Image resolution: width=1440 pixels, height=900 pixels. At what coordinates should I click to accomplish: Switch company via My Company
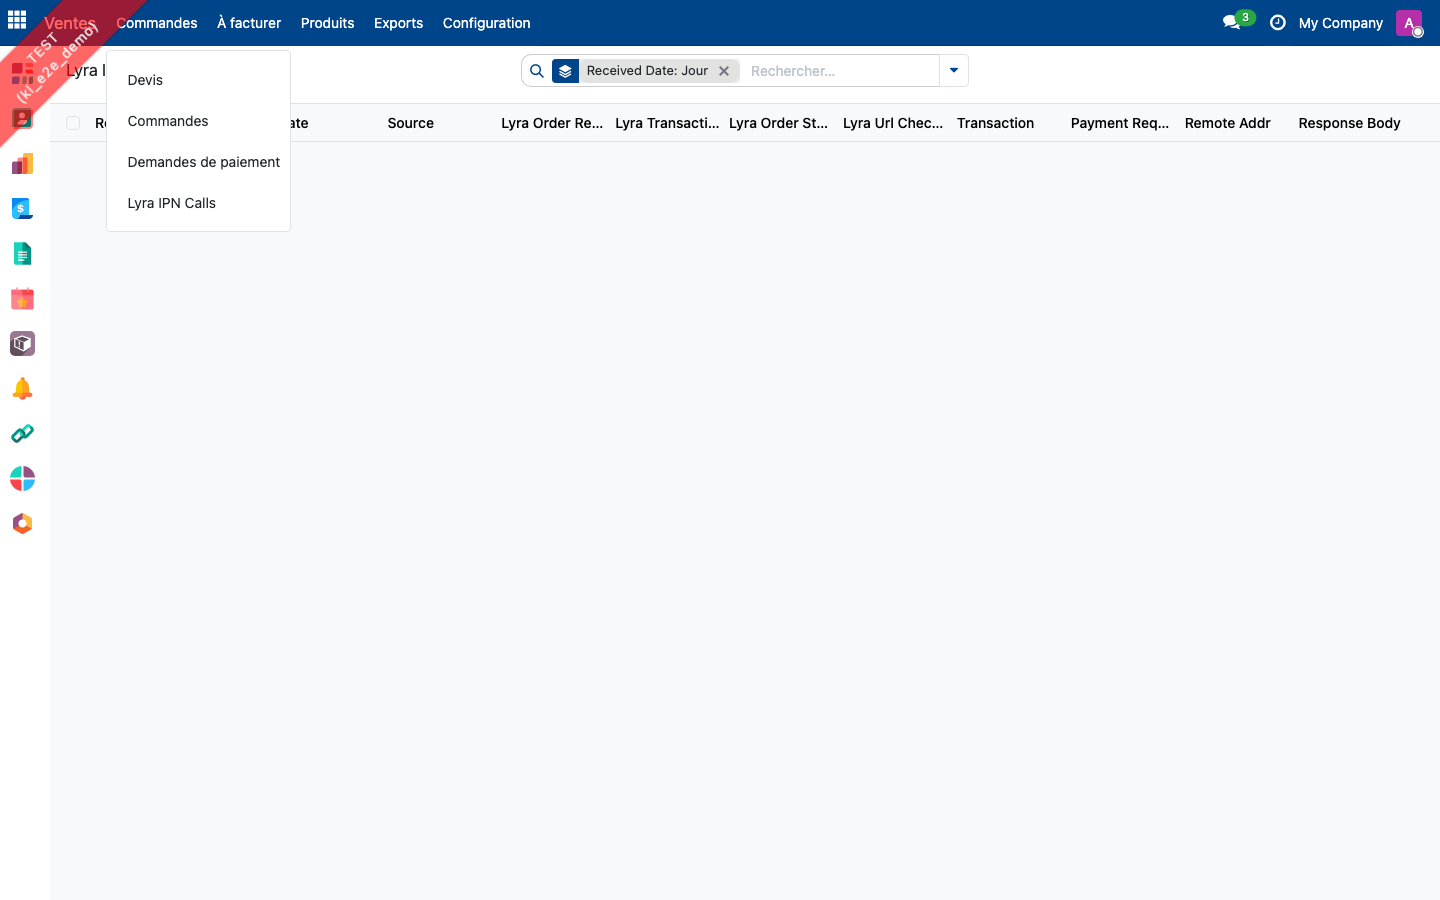coord(1341,23)
